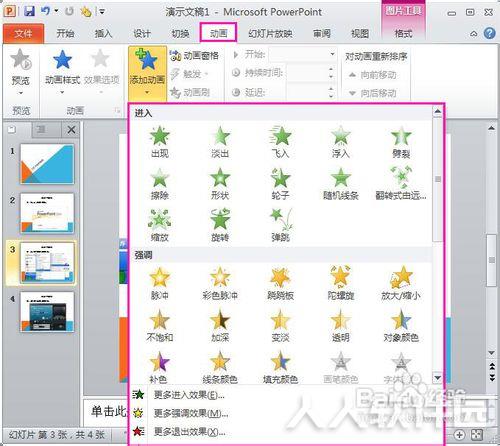Click the animation gallery scroll up arrow
This screenshot has width=500, height=446.
point(438,112)
